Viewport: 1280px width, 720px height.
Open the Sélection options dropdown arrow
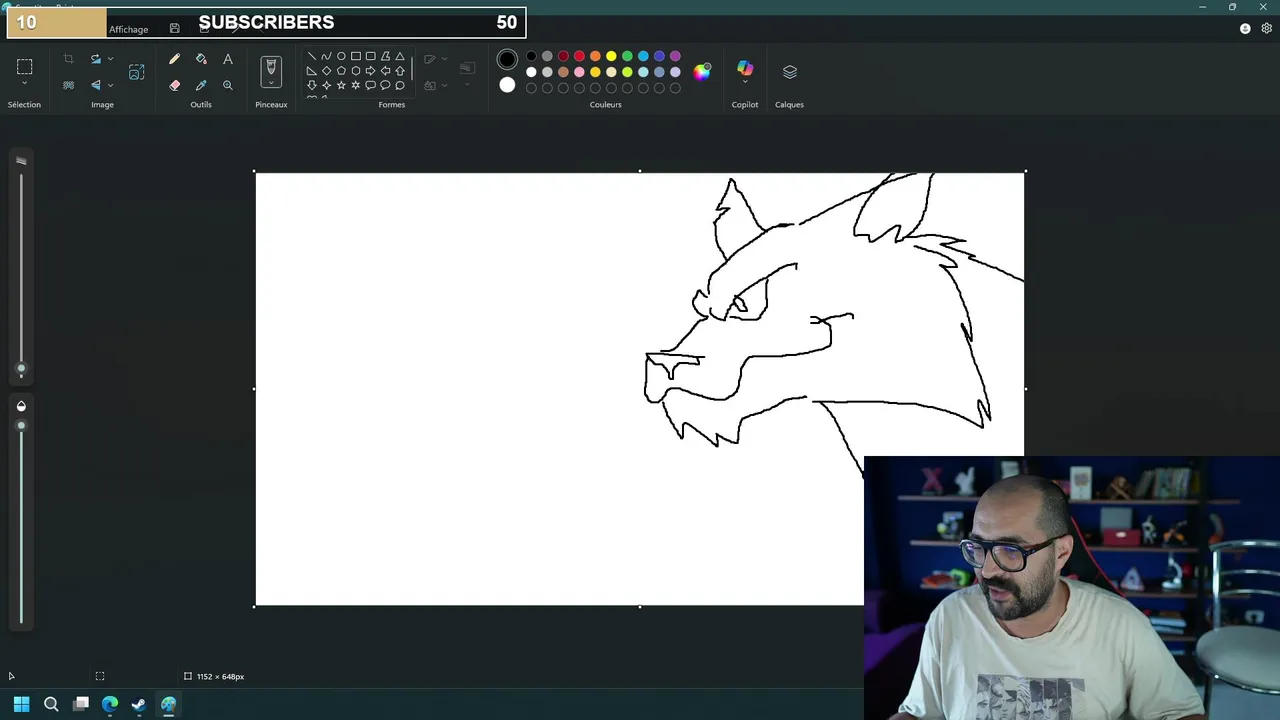25,84
